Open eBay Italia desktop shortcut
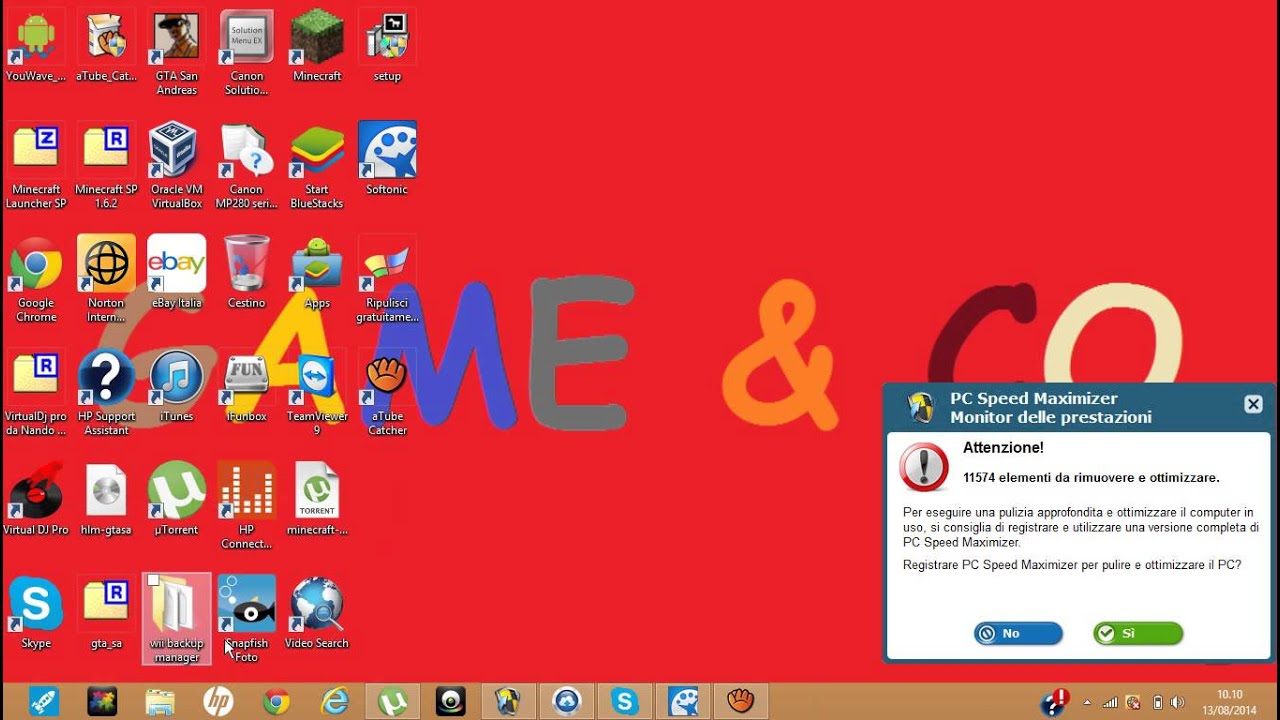Screen dimensions: 1280x720 (176, 274)
